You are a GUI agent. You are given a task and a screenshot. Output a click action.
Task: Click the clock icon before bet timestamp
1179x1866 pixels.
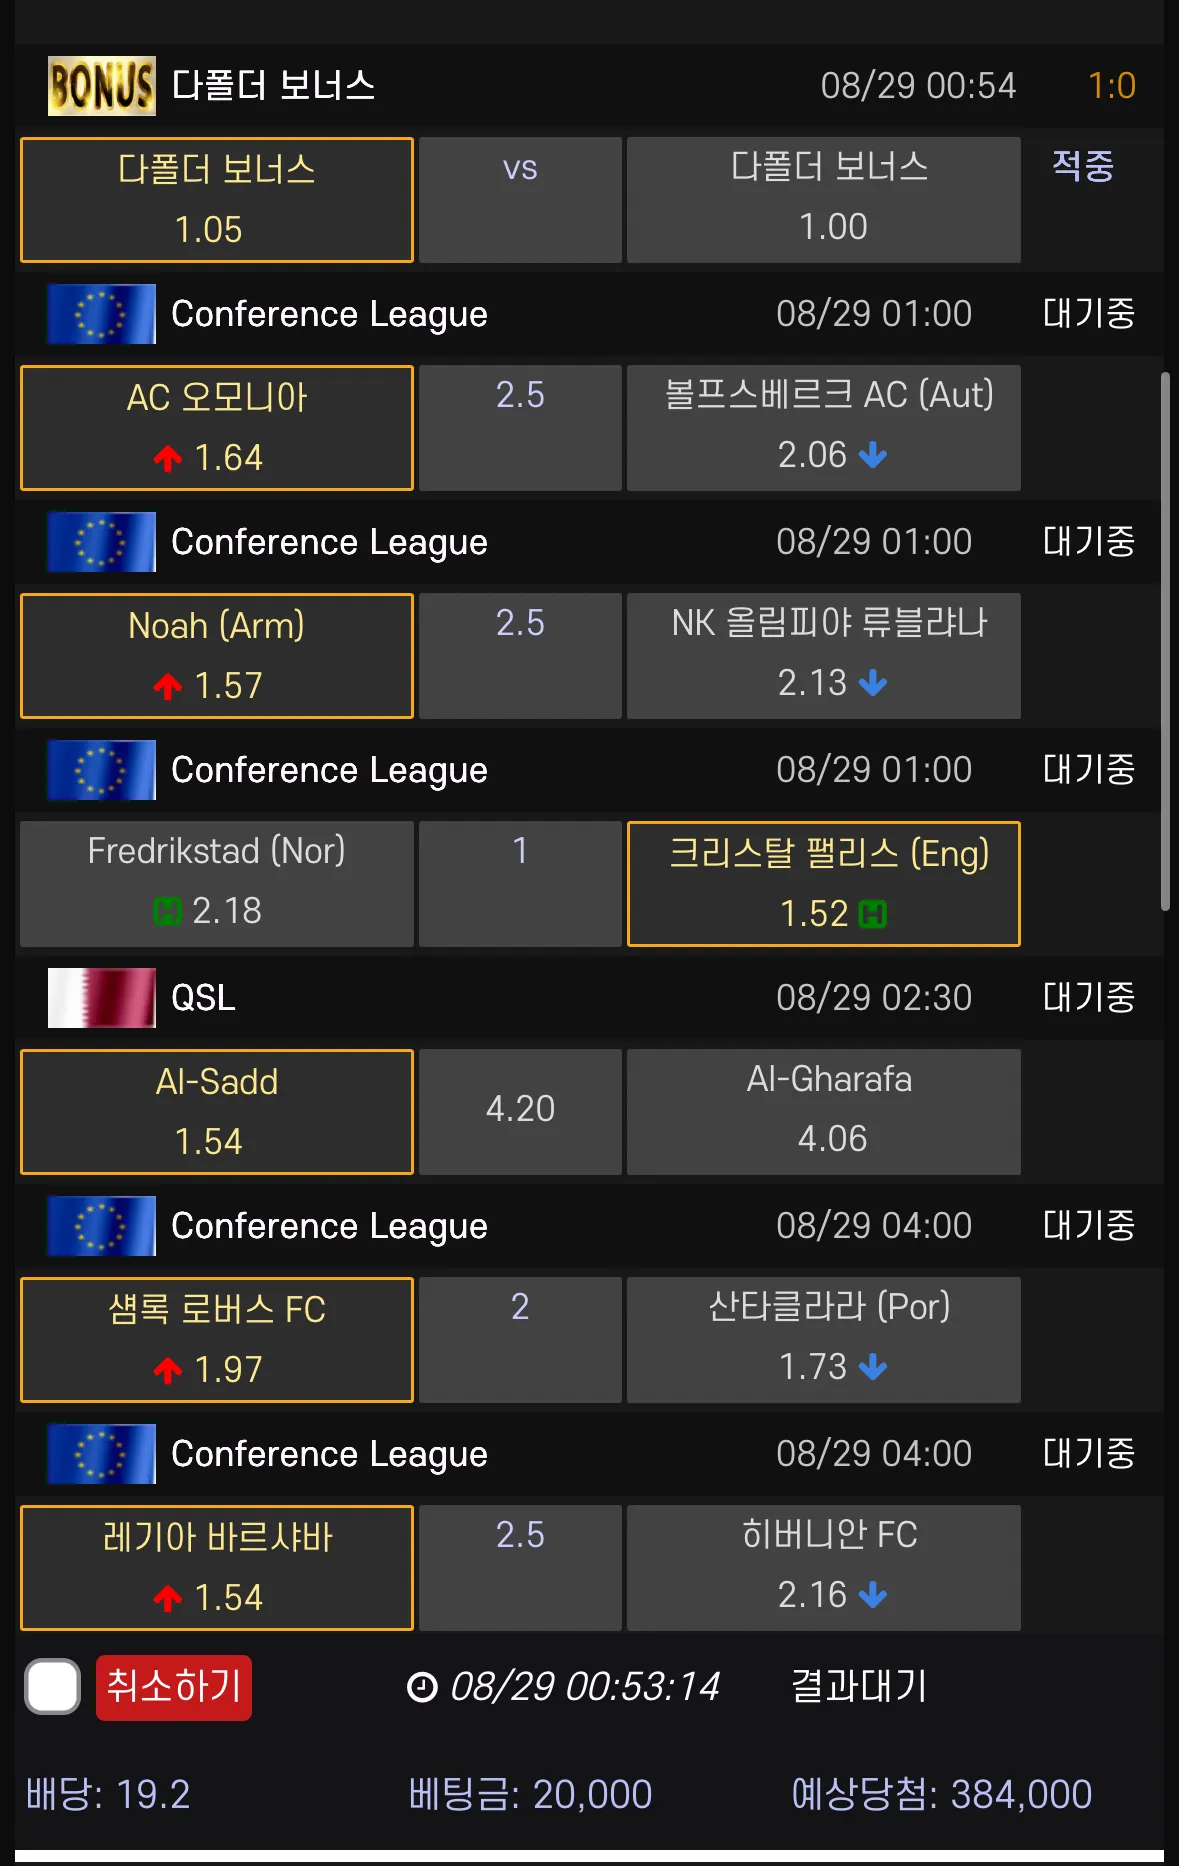pos(422,1688)
